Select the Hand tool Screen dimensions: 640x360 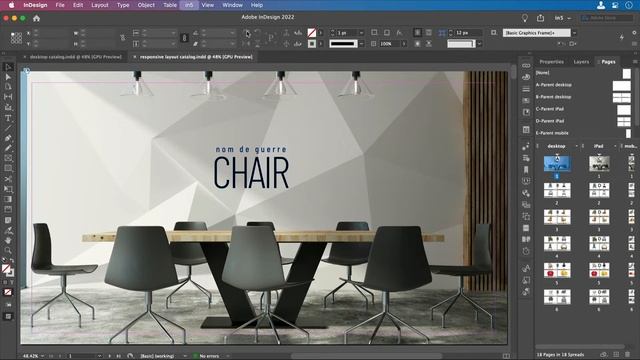(8, 240)
